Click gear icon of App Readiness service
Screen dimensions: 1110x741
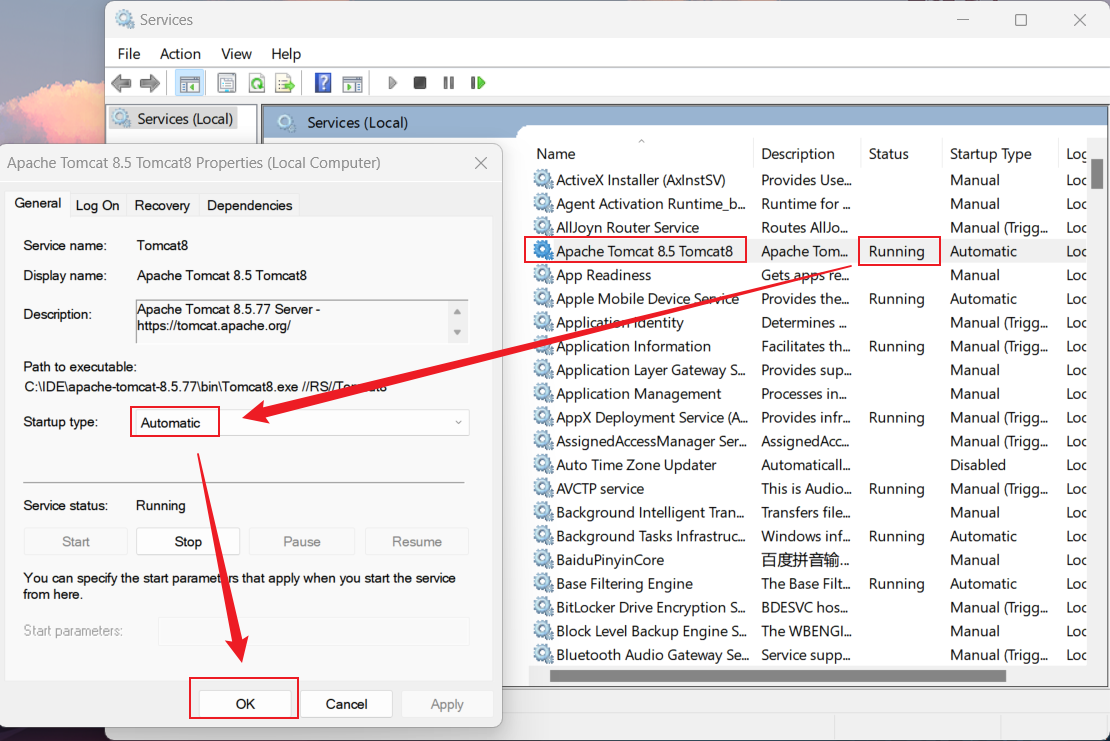(543, 275)
